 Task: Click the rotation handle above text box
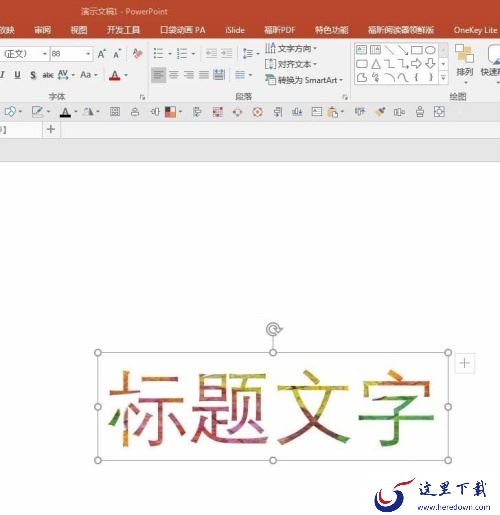point(273,330)
